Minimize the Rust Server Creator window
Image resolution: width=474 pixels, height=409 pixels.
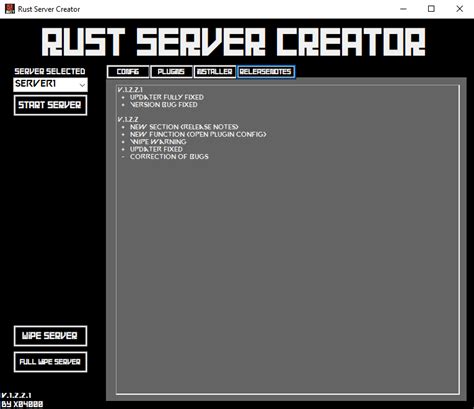click(x=403, y=9)
